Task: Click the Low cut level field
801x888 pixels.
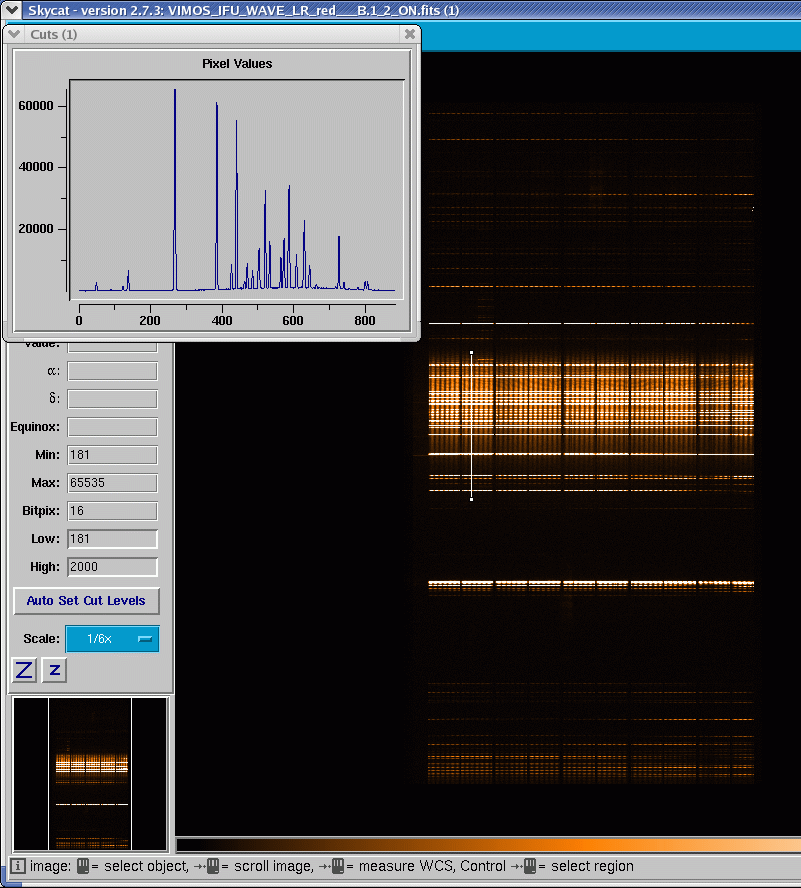Action: click(112, 539)
